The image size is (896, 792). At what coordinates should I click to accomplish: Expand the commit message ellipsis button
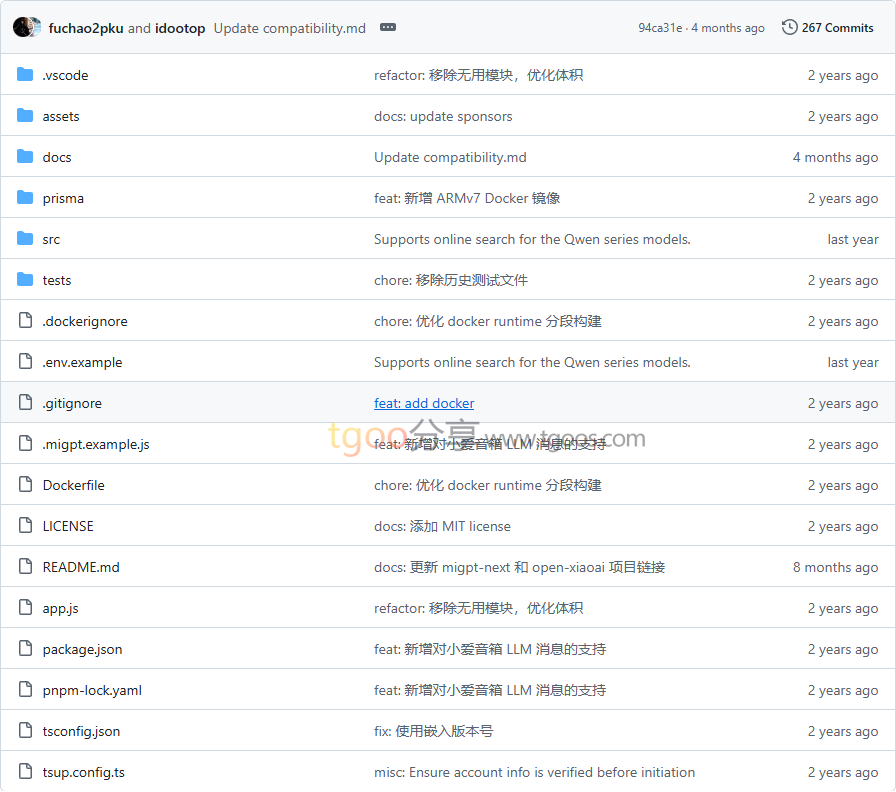click(x=388, y=28)
